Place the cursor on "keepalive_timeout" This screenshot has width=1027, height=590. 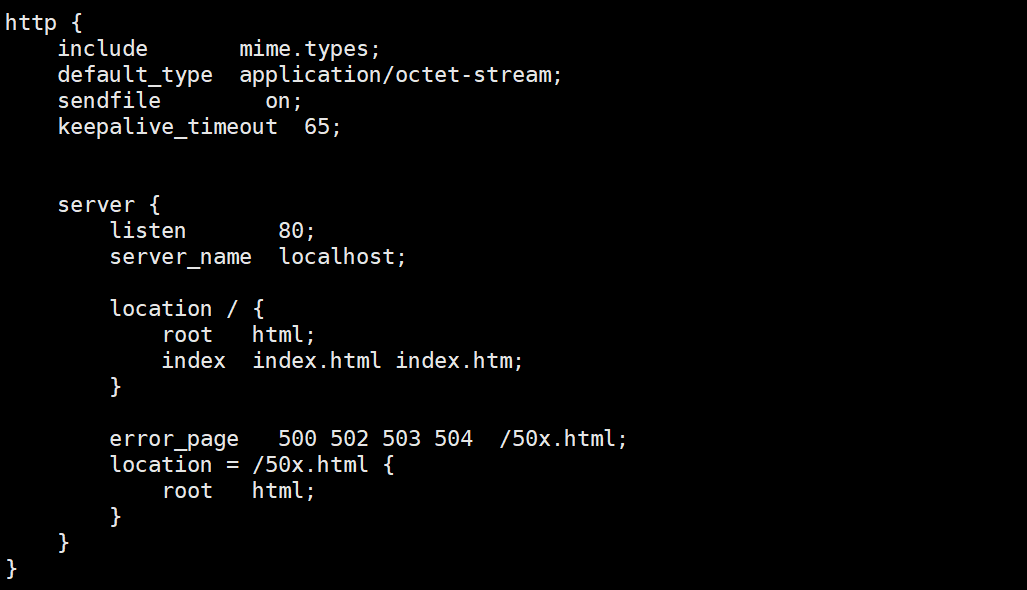(168, 126)
